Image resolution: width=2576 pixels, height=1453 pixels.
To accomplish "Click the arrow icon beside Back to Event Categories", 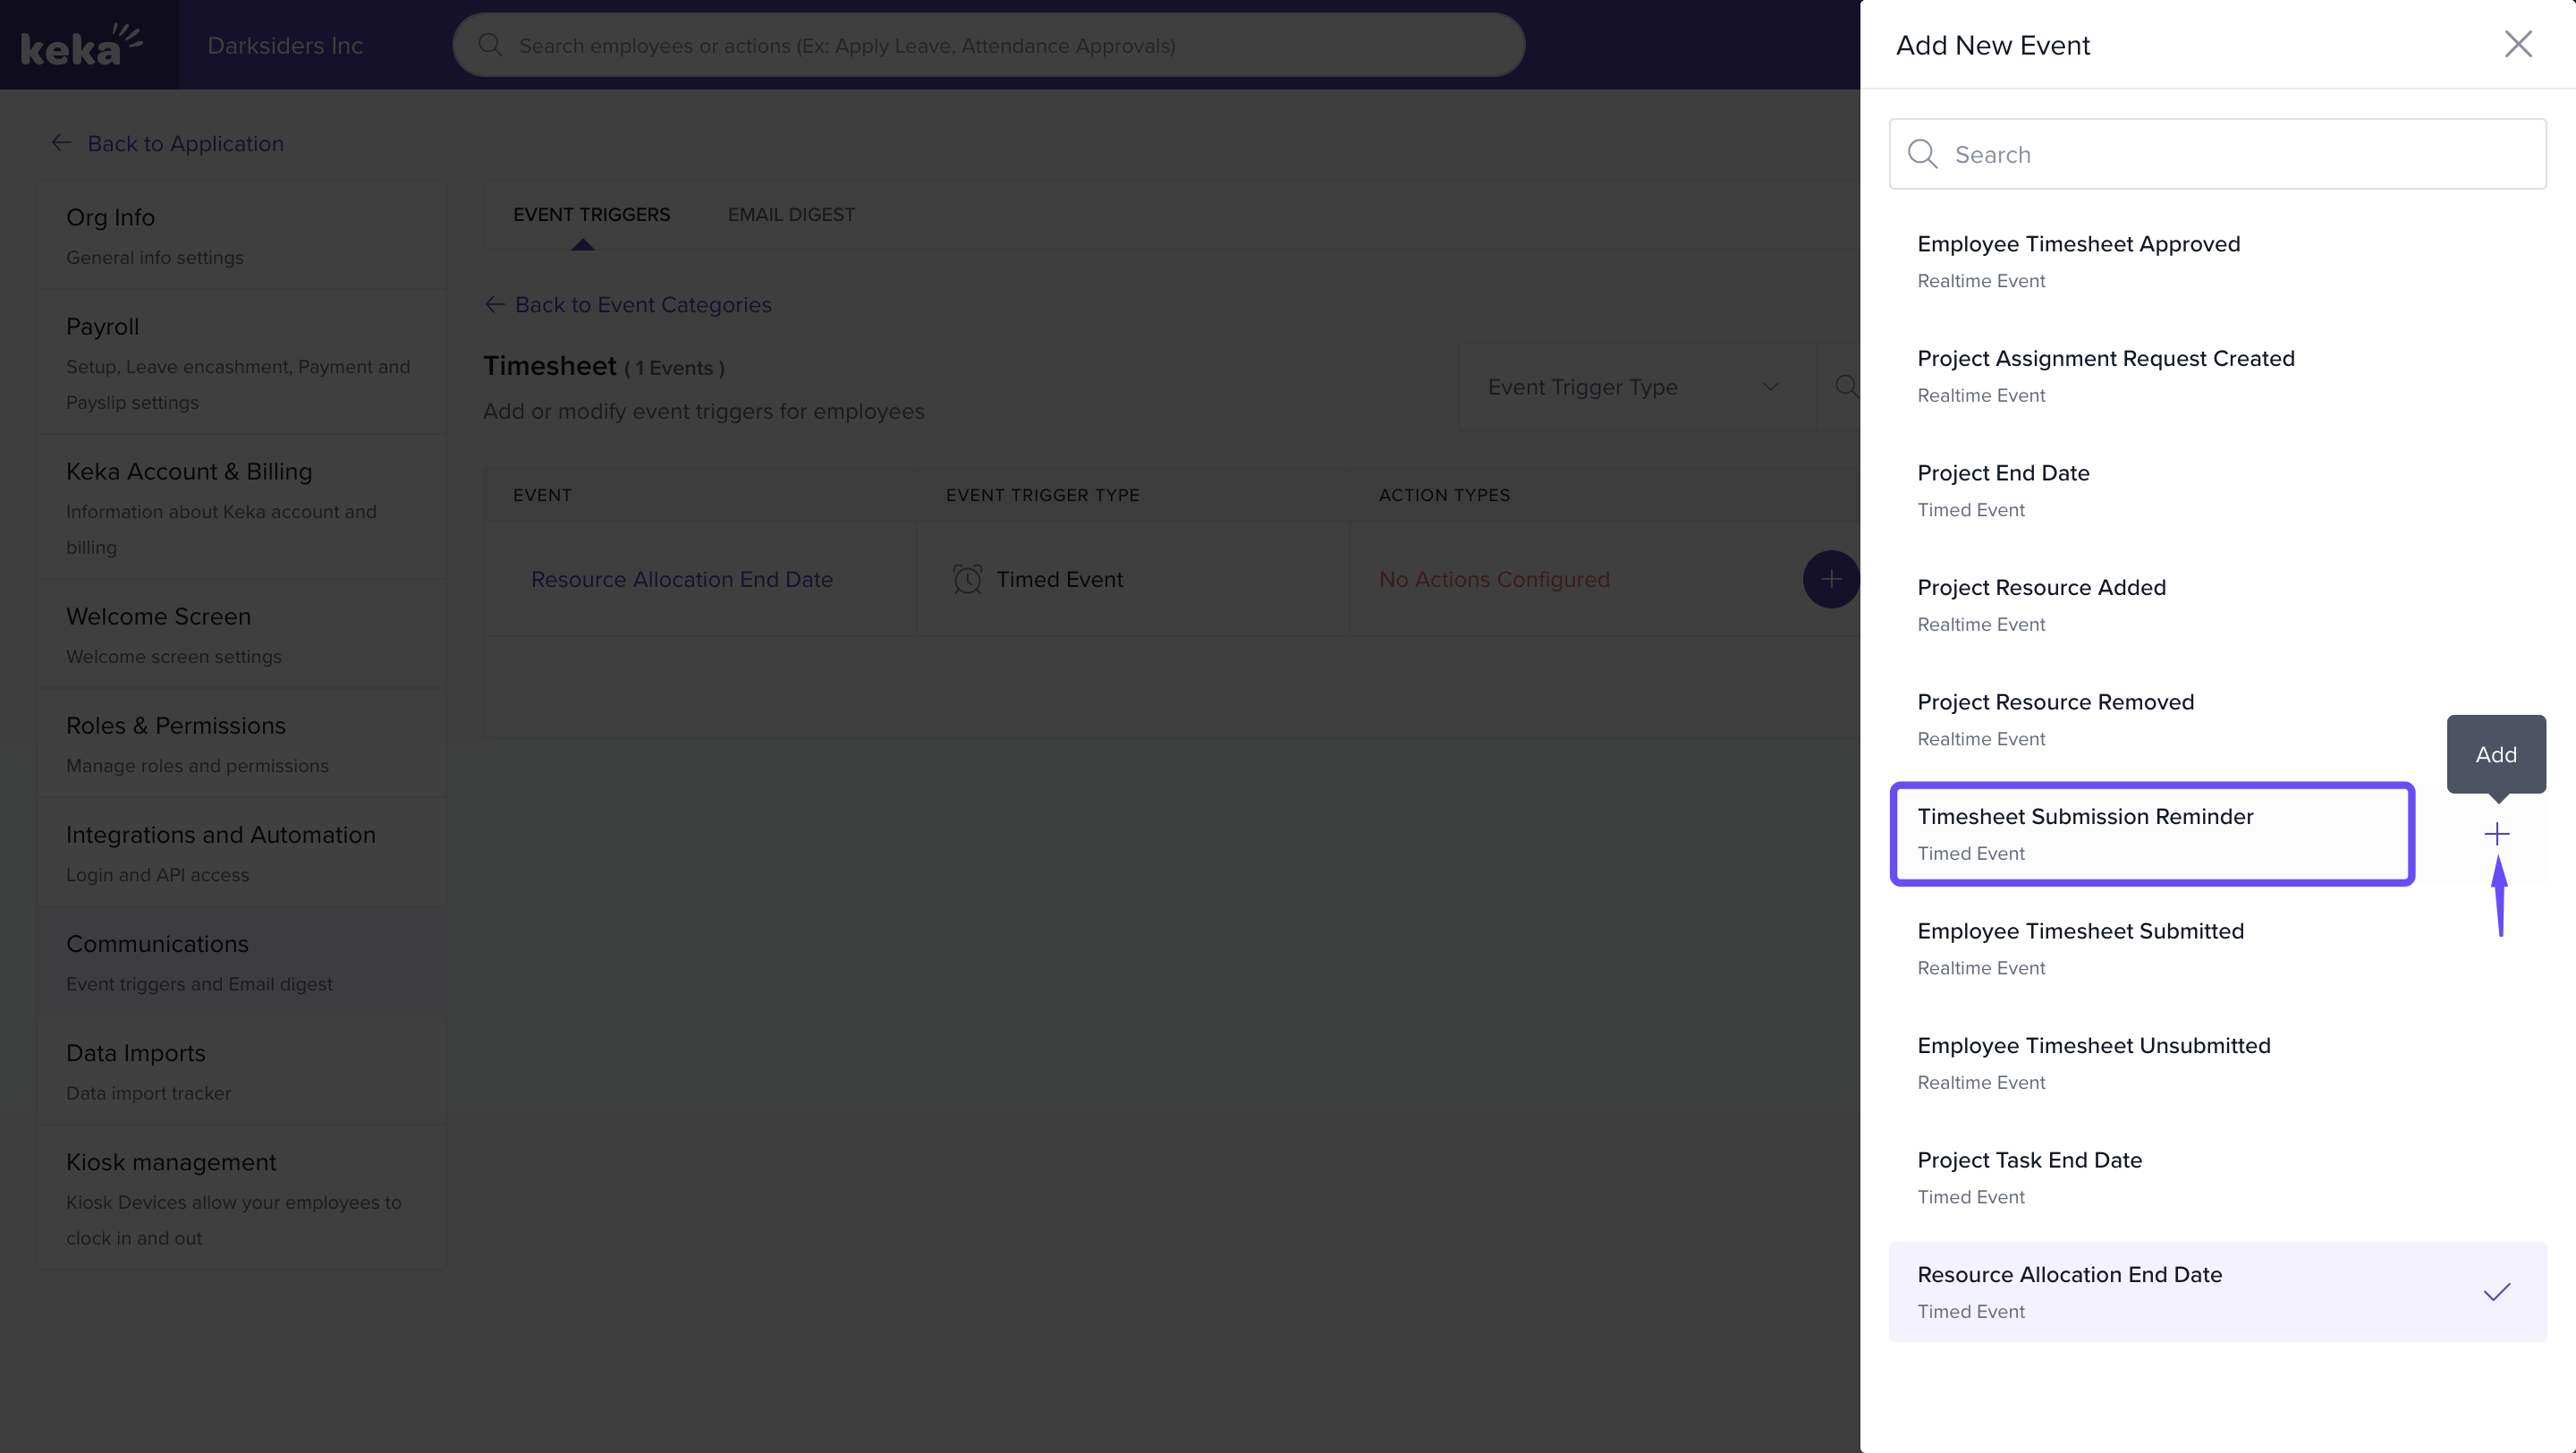I will 494,304.
